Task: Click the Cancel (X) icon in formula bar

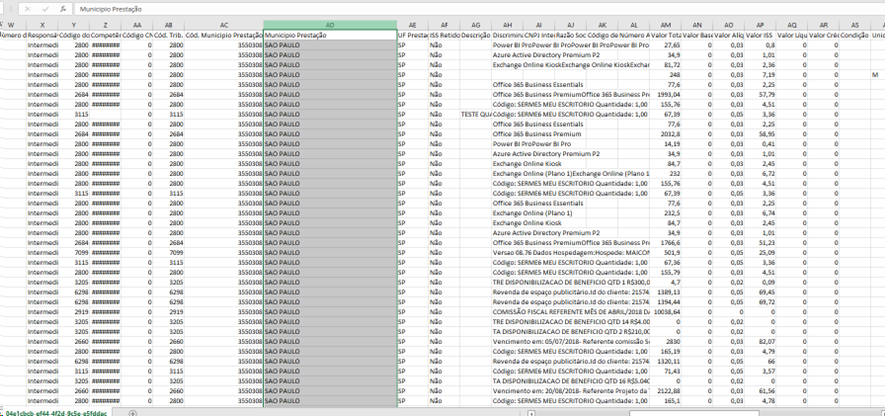Action: [x=28, y=9]
